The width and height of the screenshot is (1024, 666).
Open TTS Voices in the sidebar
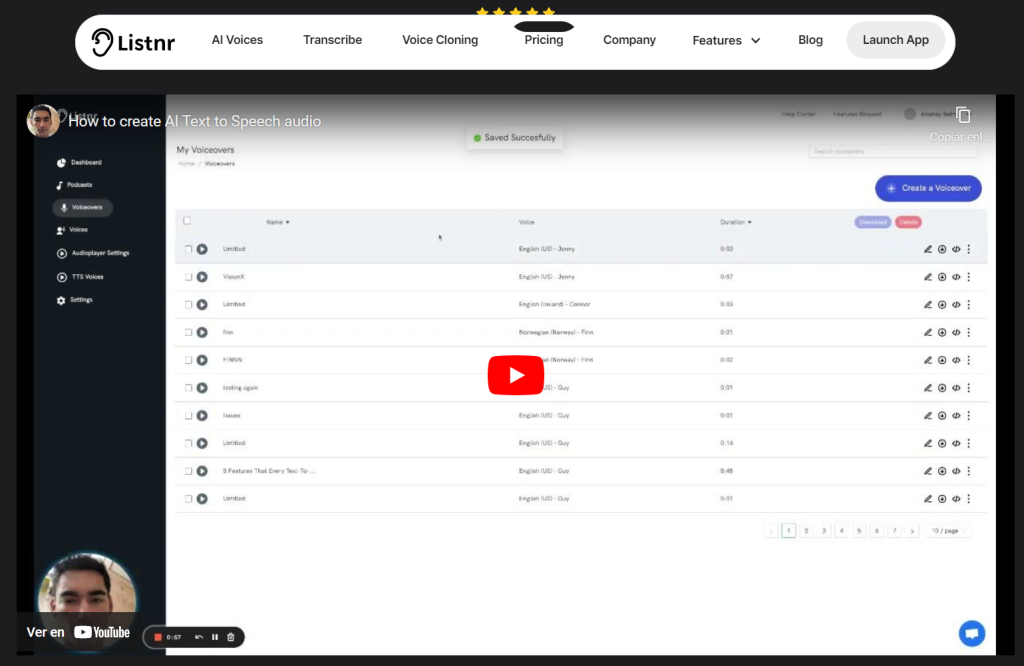pos(80,277)
